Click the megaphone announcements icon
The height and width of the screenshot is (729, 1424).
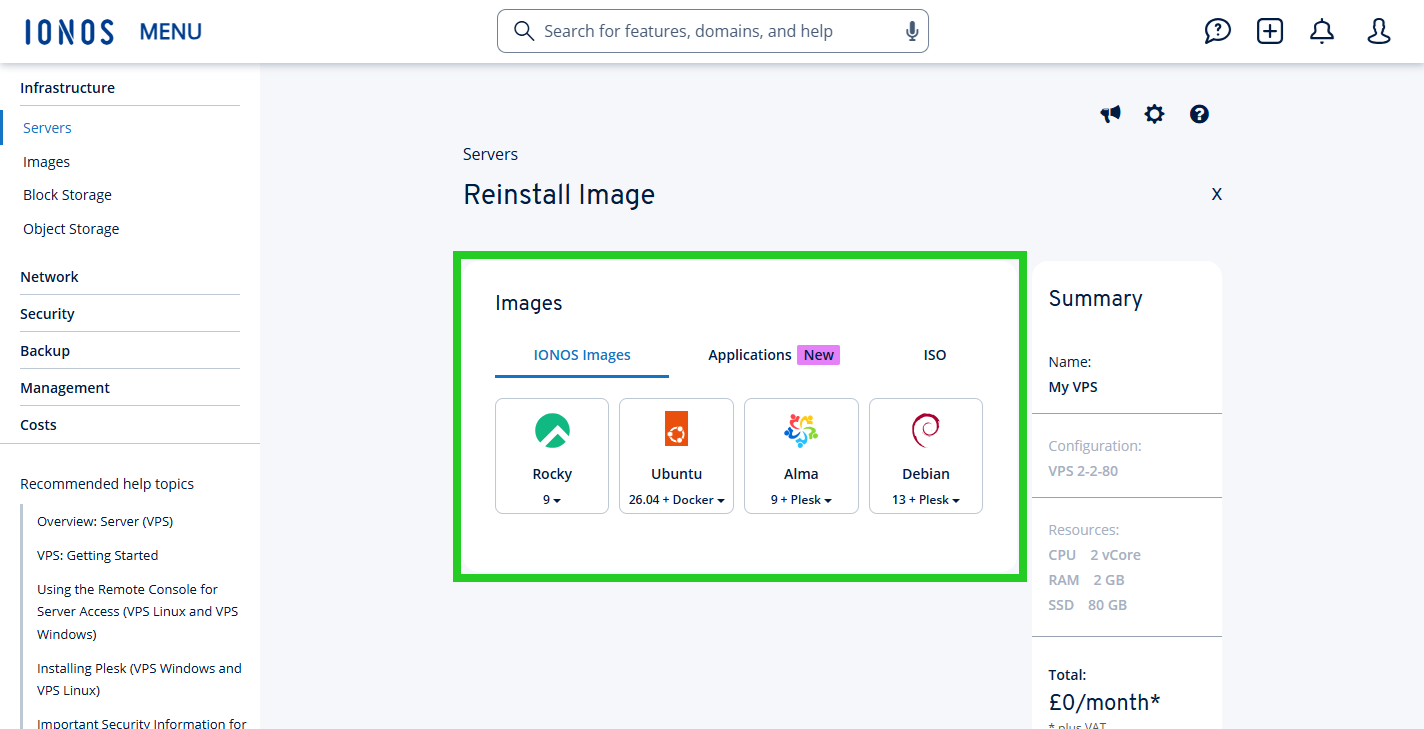[1110, 114]
